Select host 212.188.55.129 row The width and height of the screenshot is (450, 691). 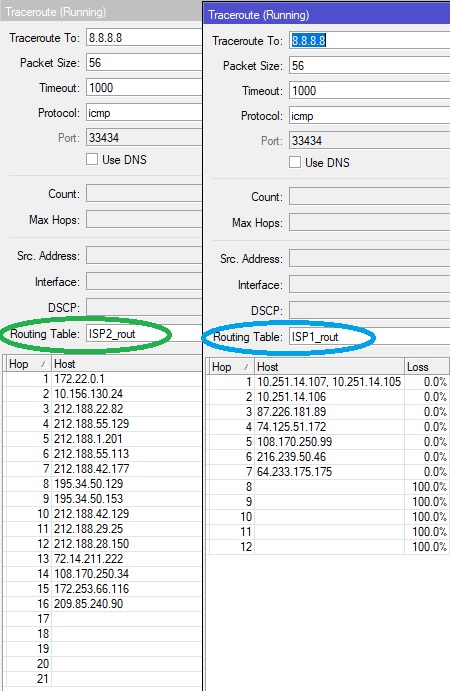(102, 424)
